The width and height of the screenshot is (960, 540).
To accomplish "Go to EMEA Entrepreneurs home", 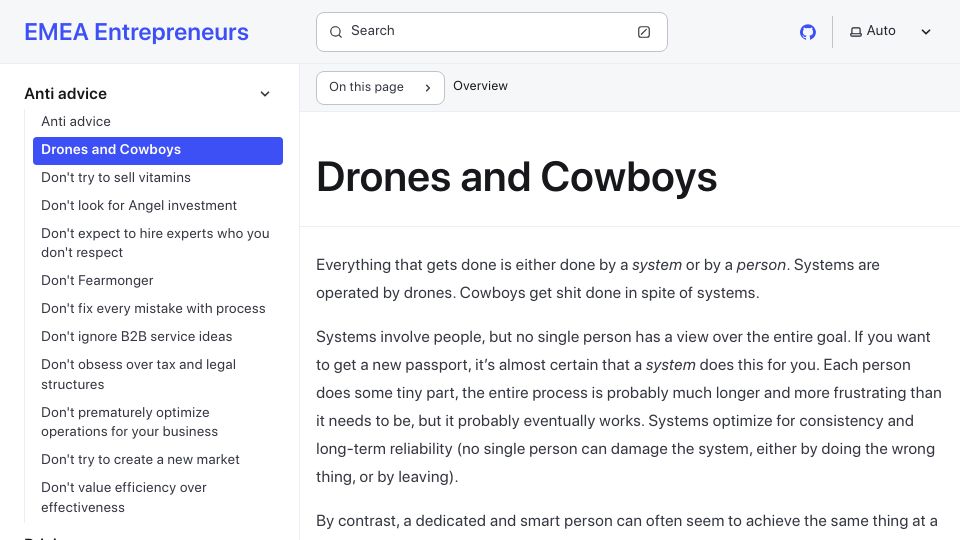I will click(x=137, y=32).
